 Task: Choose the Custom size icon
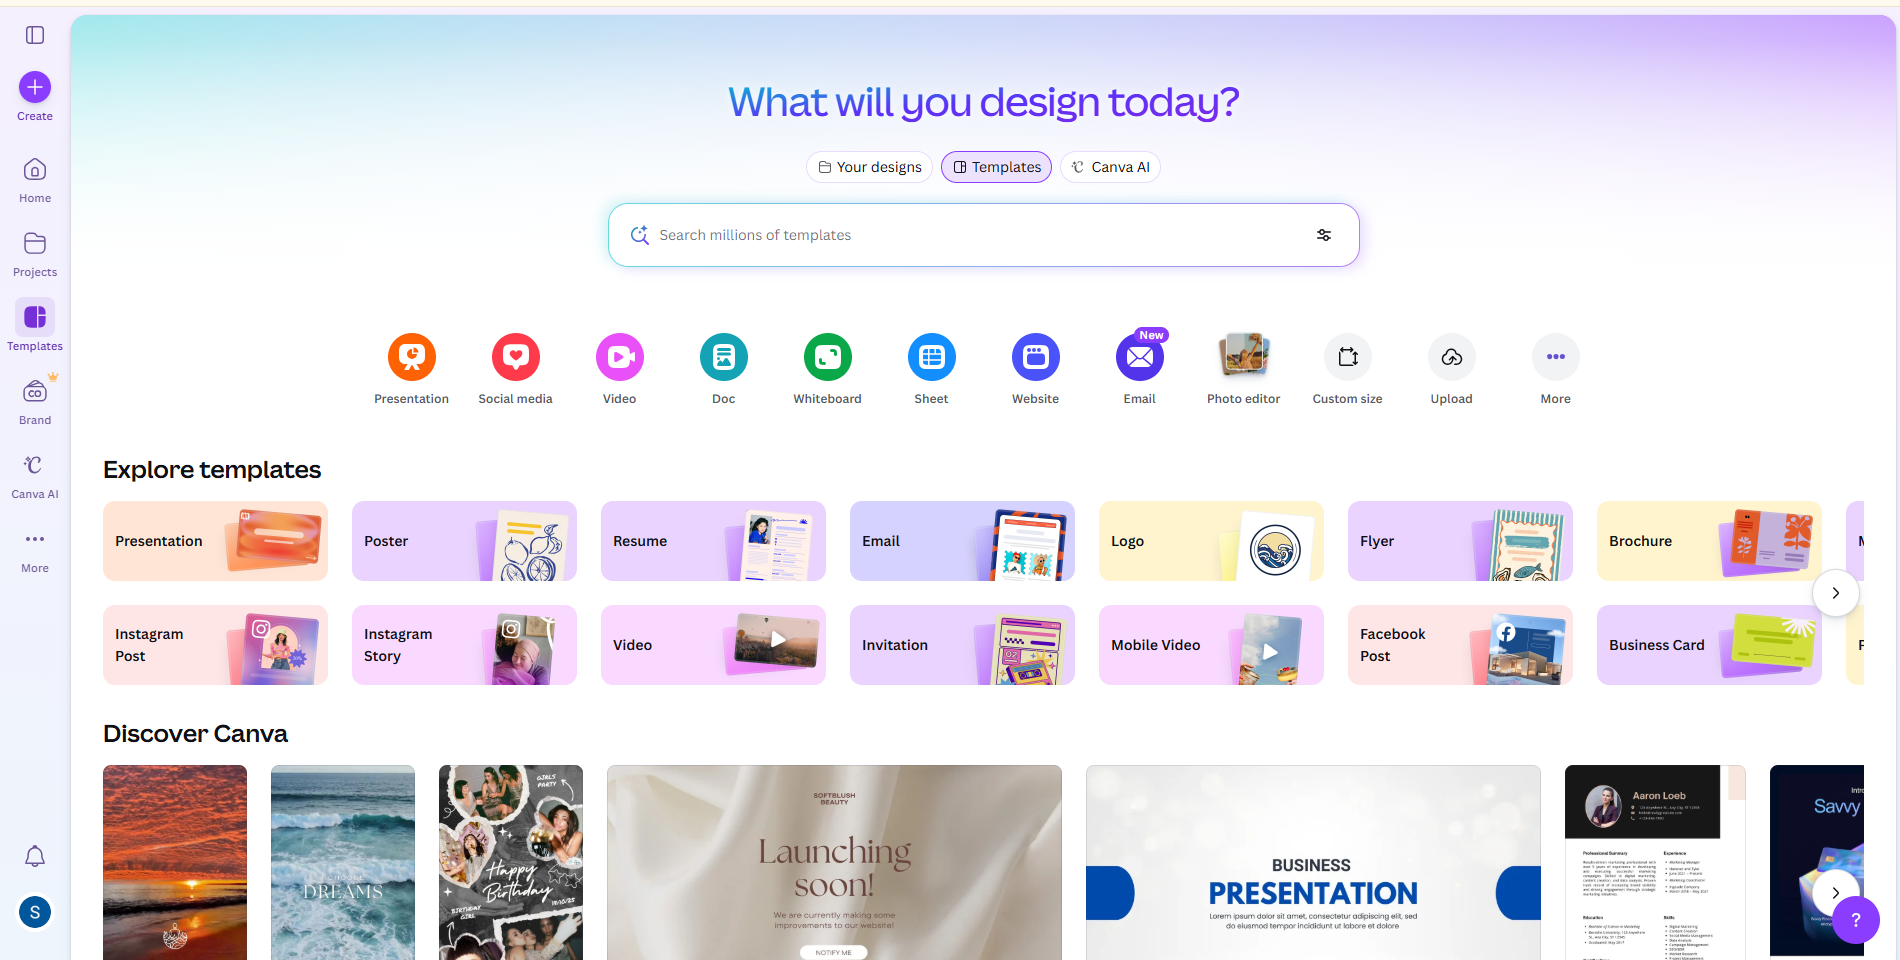1348,357
